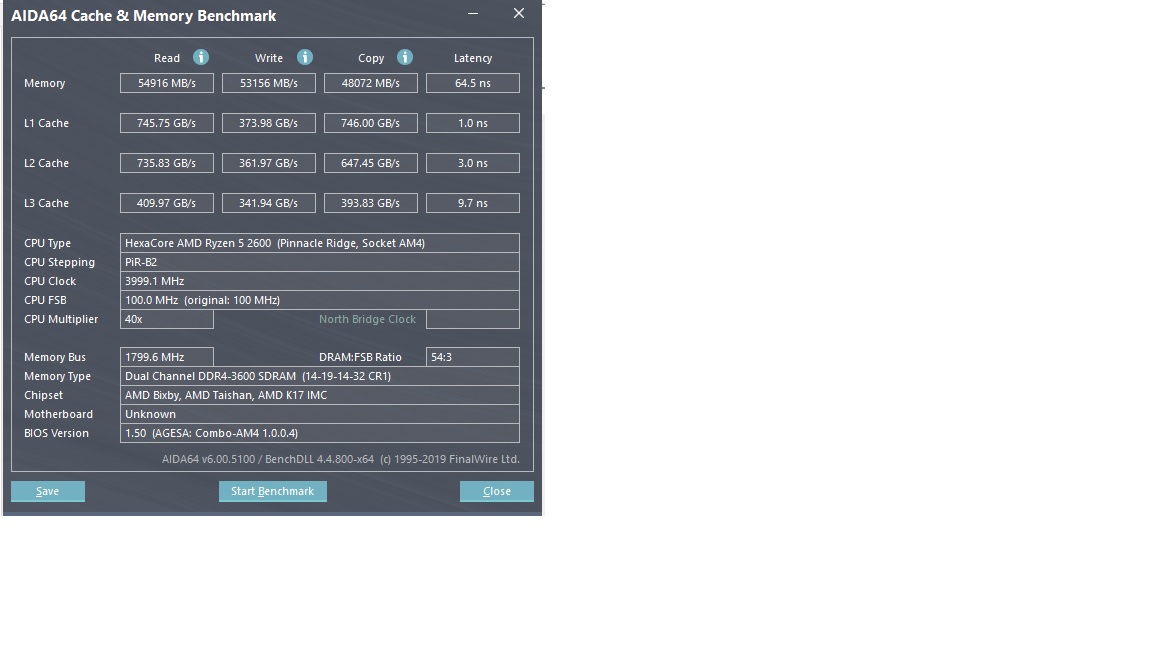This screenshot has height=648, width=1152.
Task: Click the empty North Bridge Clock field
Action: tap(473, 320)
